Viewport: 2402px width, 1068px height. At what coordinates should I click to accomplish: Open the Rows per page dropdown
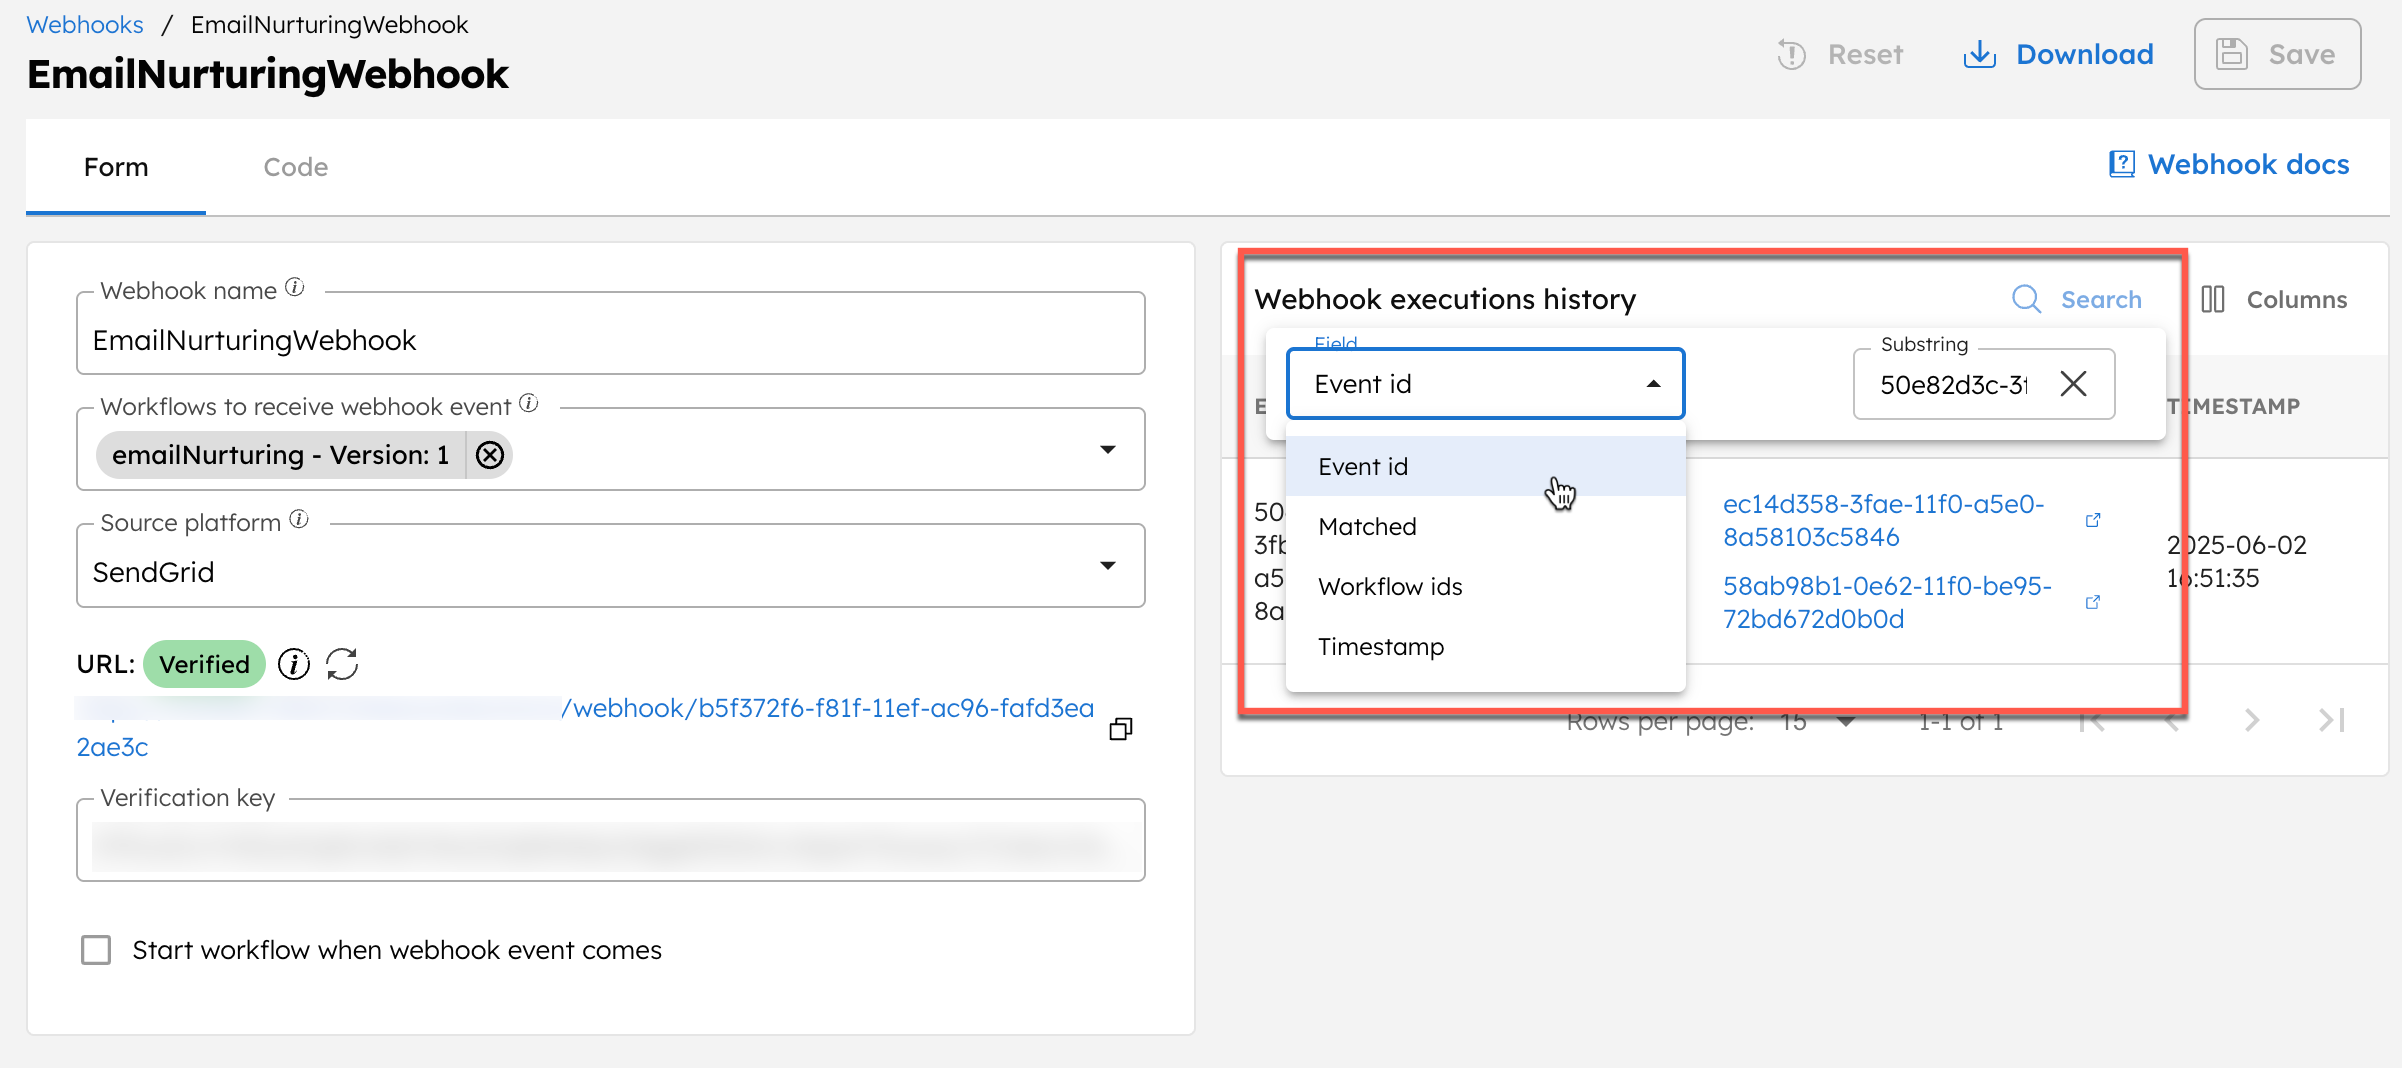1846,720
